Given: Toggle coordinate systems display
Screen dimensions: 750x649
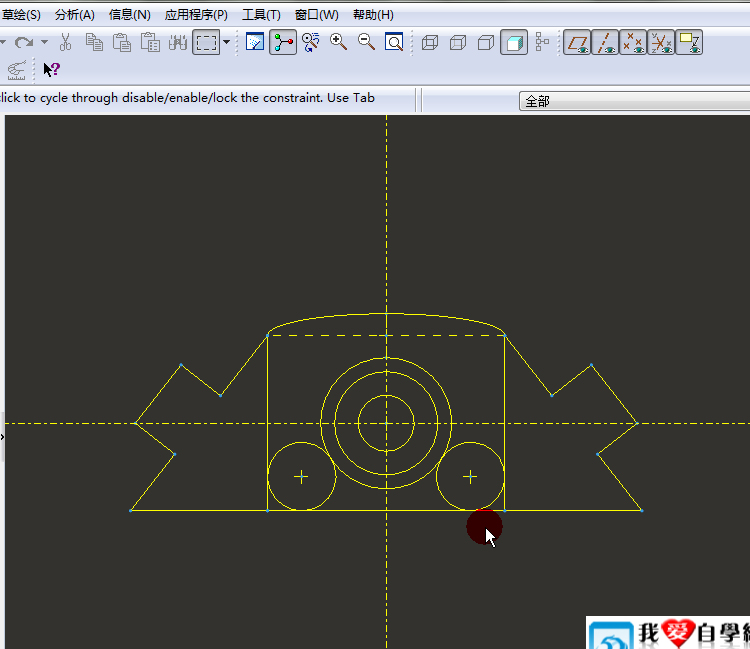Looking at the screenshot, I should pyautogui.click(x=661, y=43).
